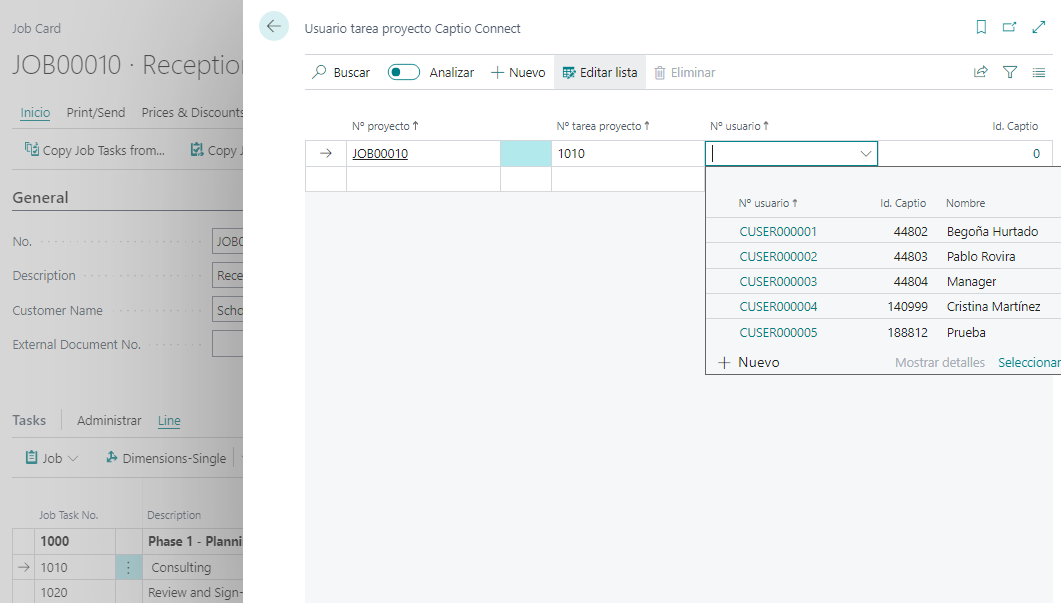Open the Job dropdown in Tasks
The height and width of the screenshot is (603, 1061).
click(x=52, y=458)
